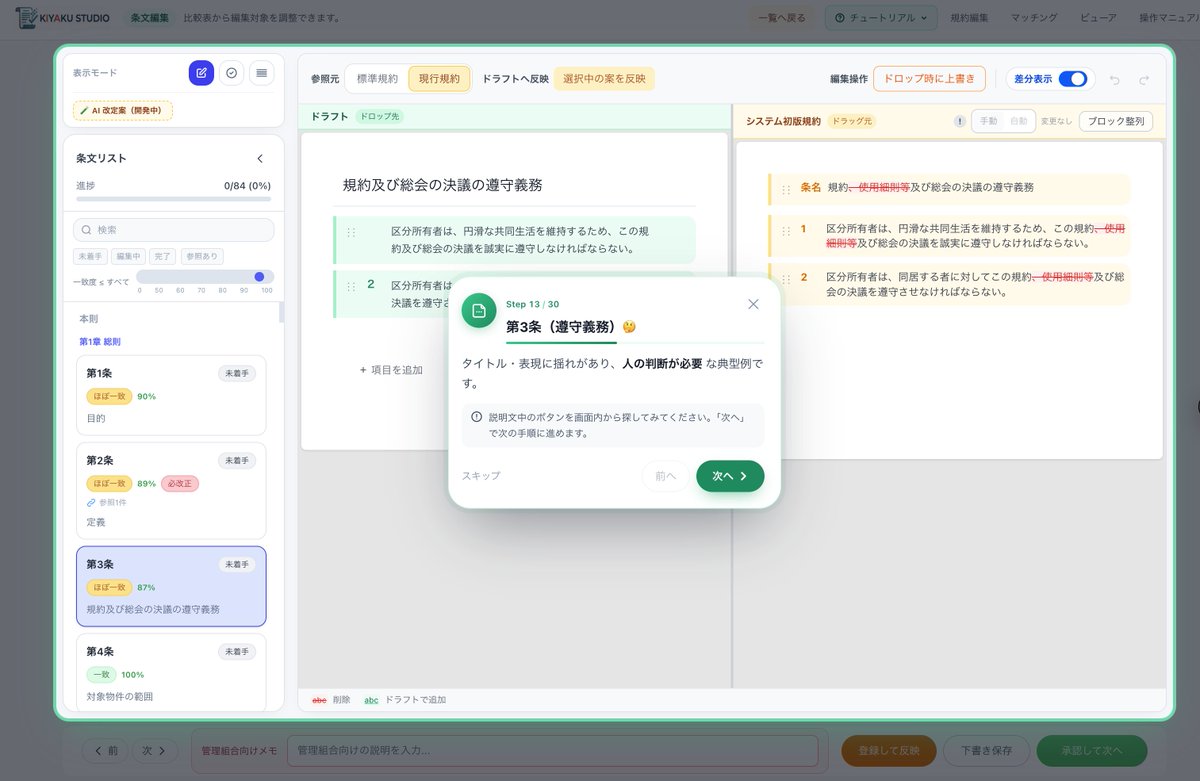Open the チュートリアル dropdown
Image resolution: width=1200 pixels, height=781 pixels.
tap(880, 17)
